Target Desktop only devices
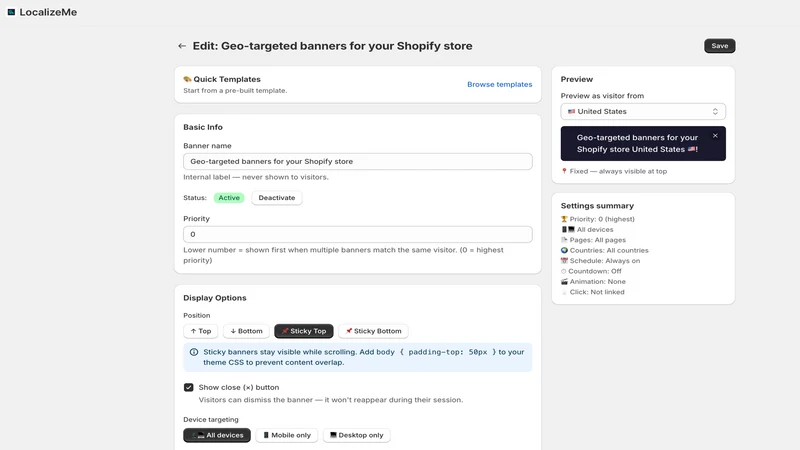Screen dimensions: 800x450 357,435
